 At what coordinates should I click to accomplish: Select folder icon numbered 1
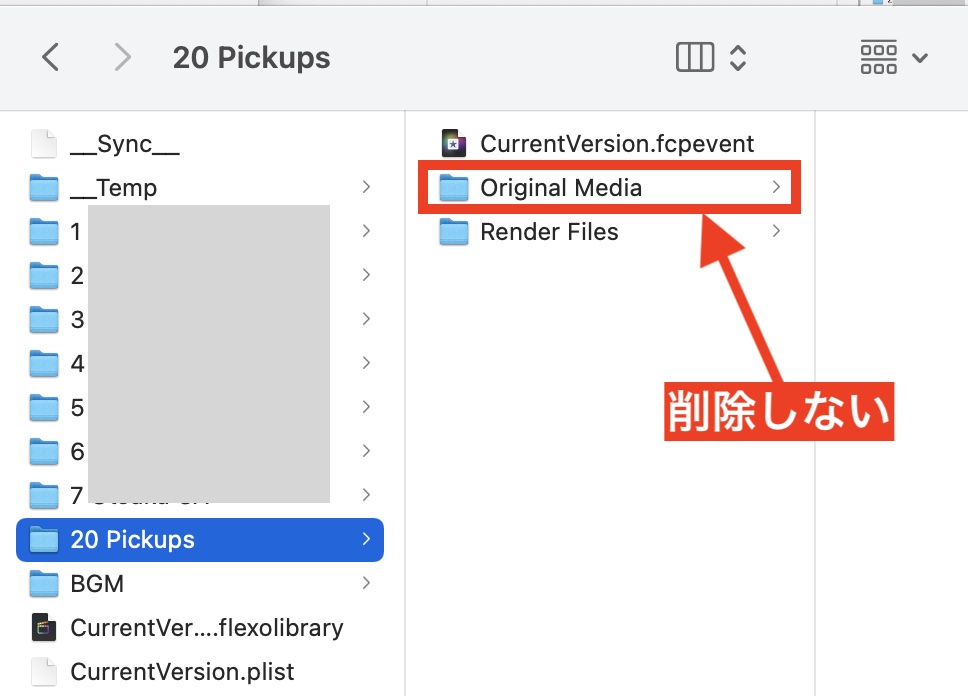(x=44, y=232)
